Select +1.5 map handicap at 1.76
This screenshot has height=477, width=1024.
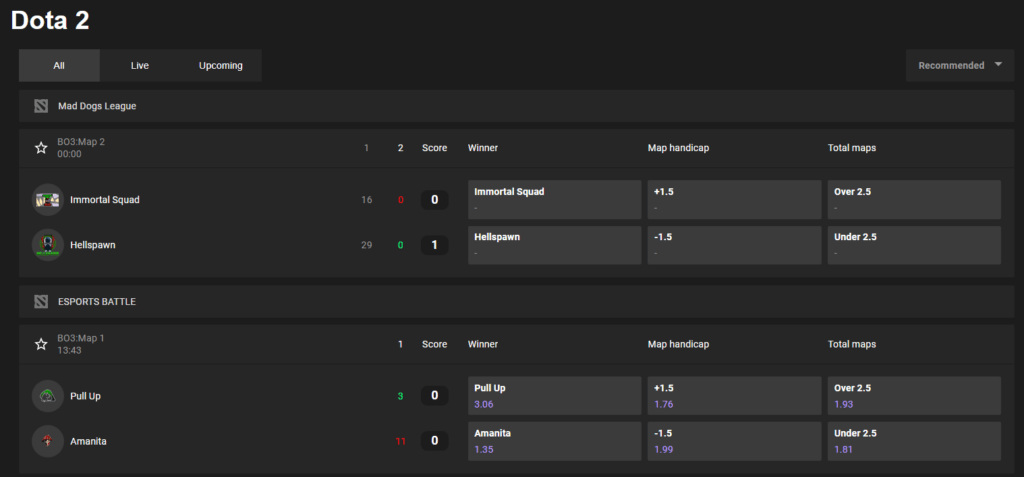[734, 396]
